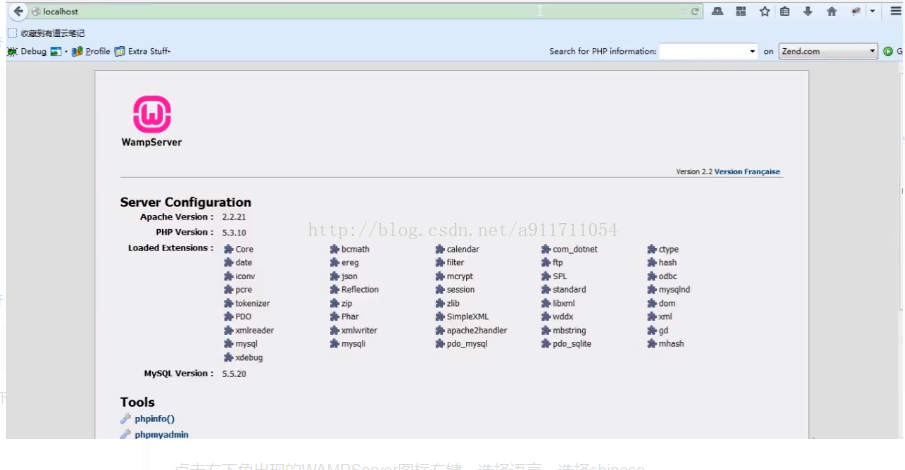Tick the Youdao notes bookmark checkbox

coord(12,33)
